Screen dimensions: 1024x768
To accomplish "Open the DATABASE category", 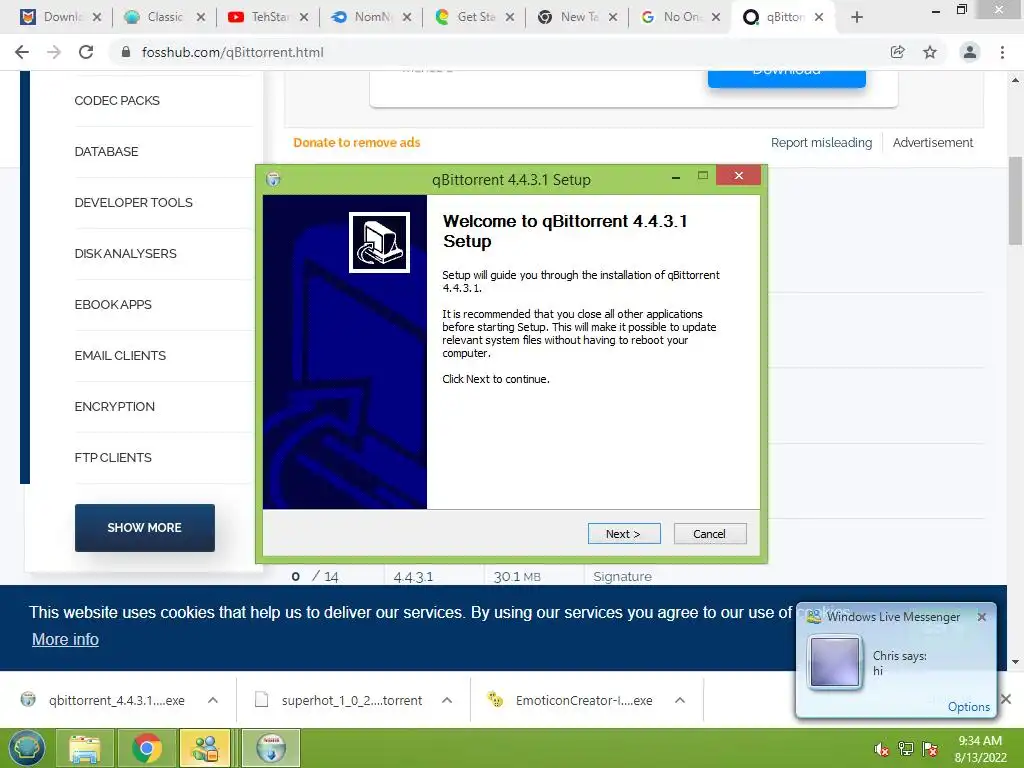I will click(106, 152).
